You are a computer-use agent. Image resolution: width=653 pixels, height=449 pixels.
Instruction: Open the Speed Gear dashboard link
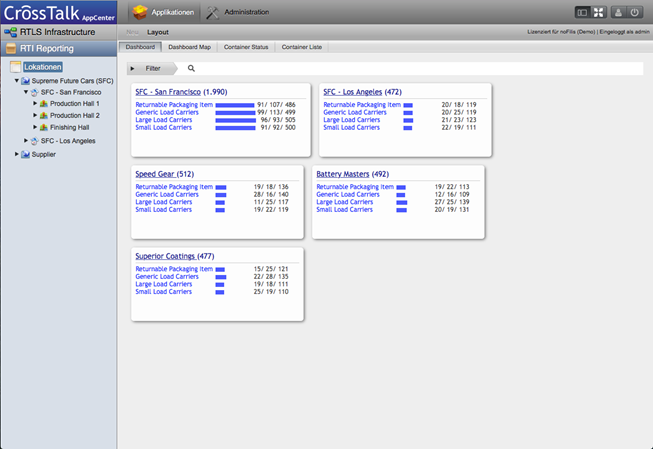[x=155, y=173]
